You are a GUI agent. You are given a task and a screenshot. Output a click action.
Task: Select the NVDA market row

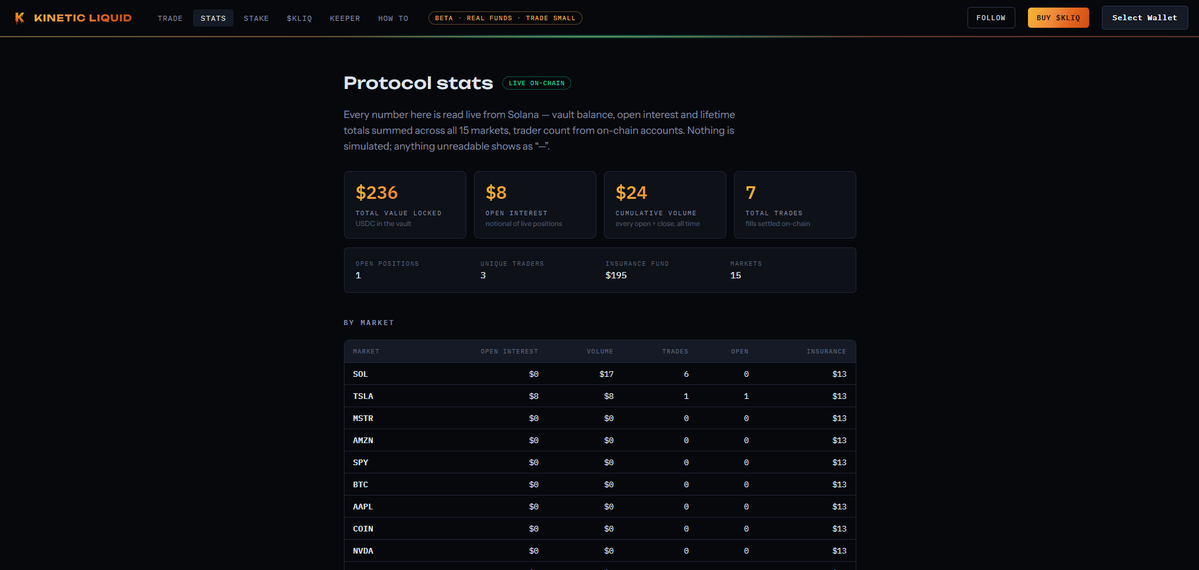click(x=600, y=551)
